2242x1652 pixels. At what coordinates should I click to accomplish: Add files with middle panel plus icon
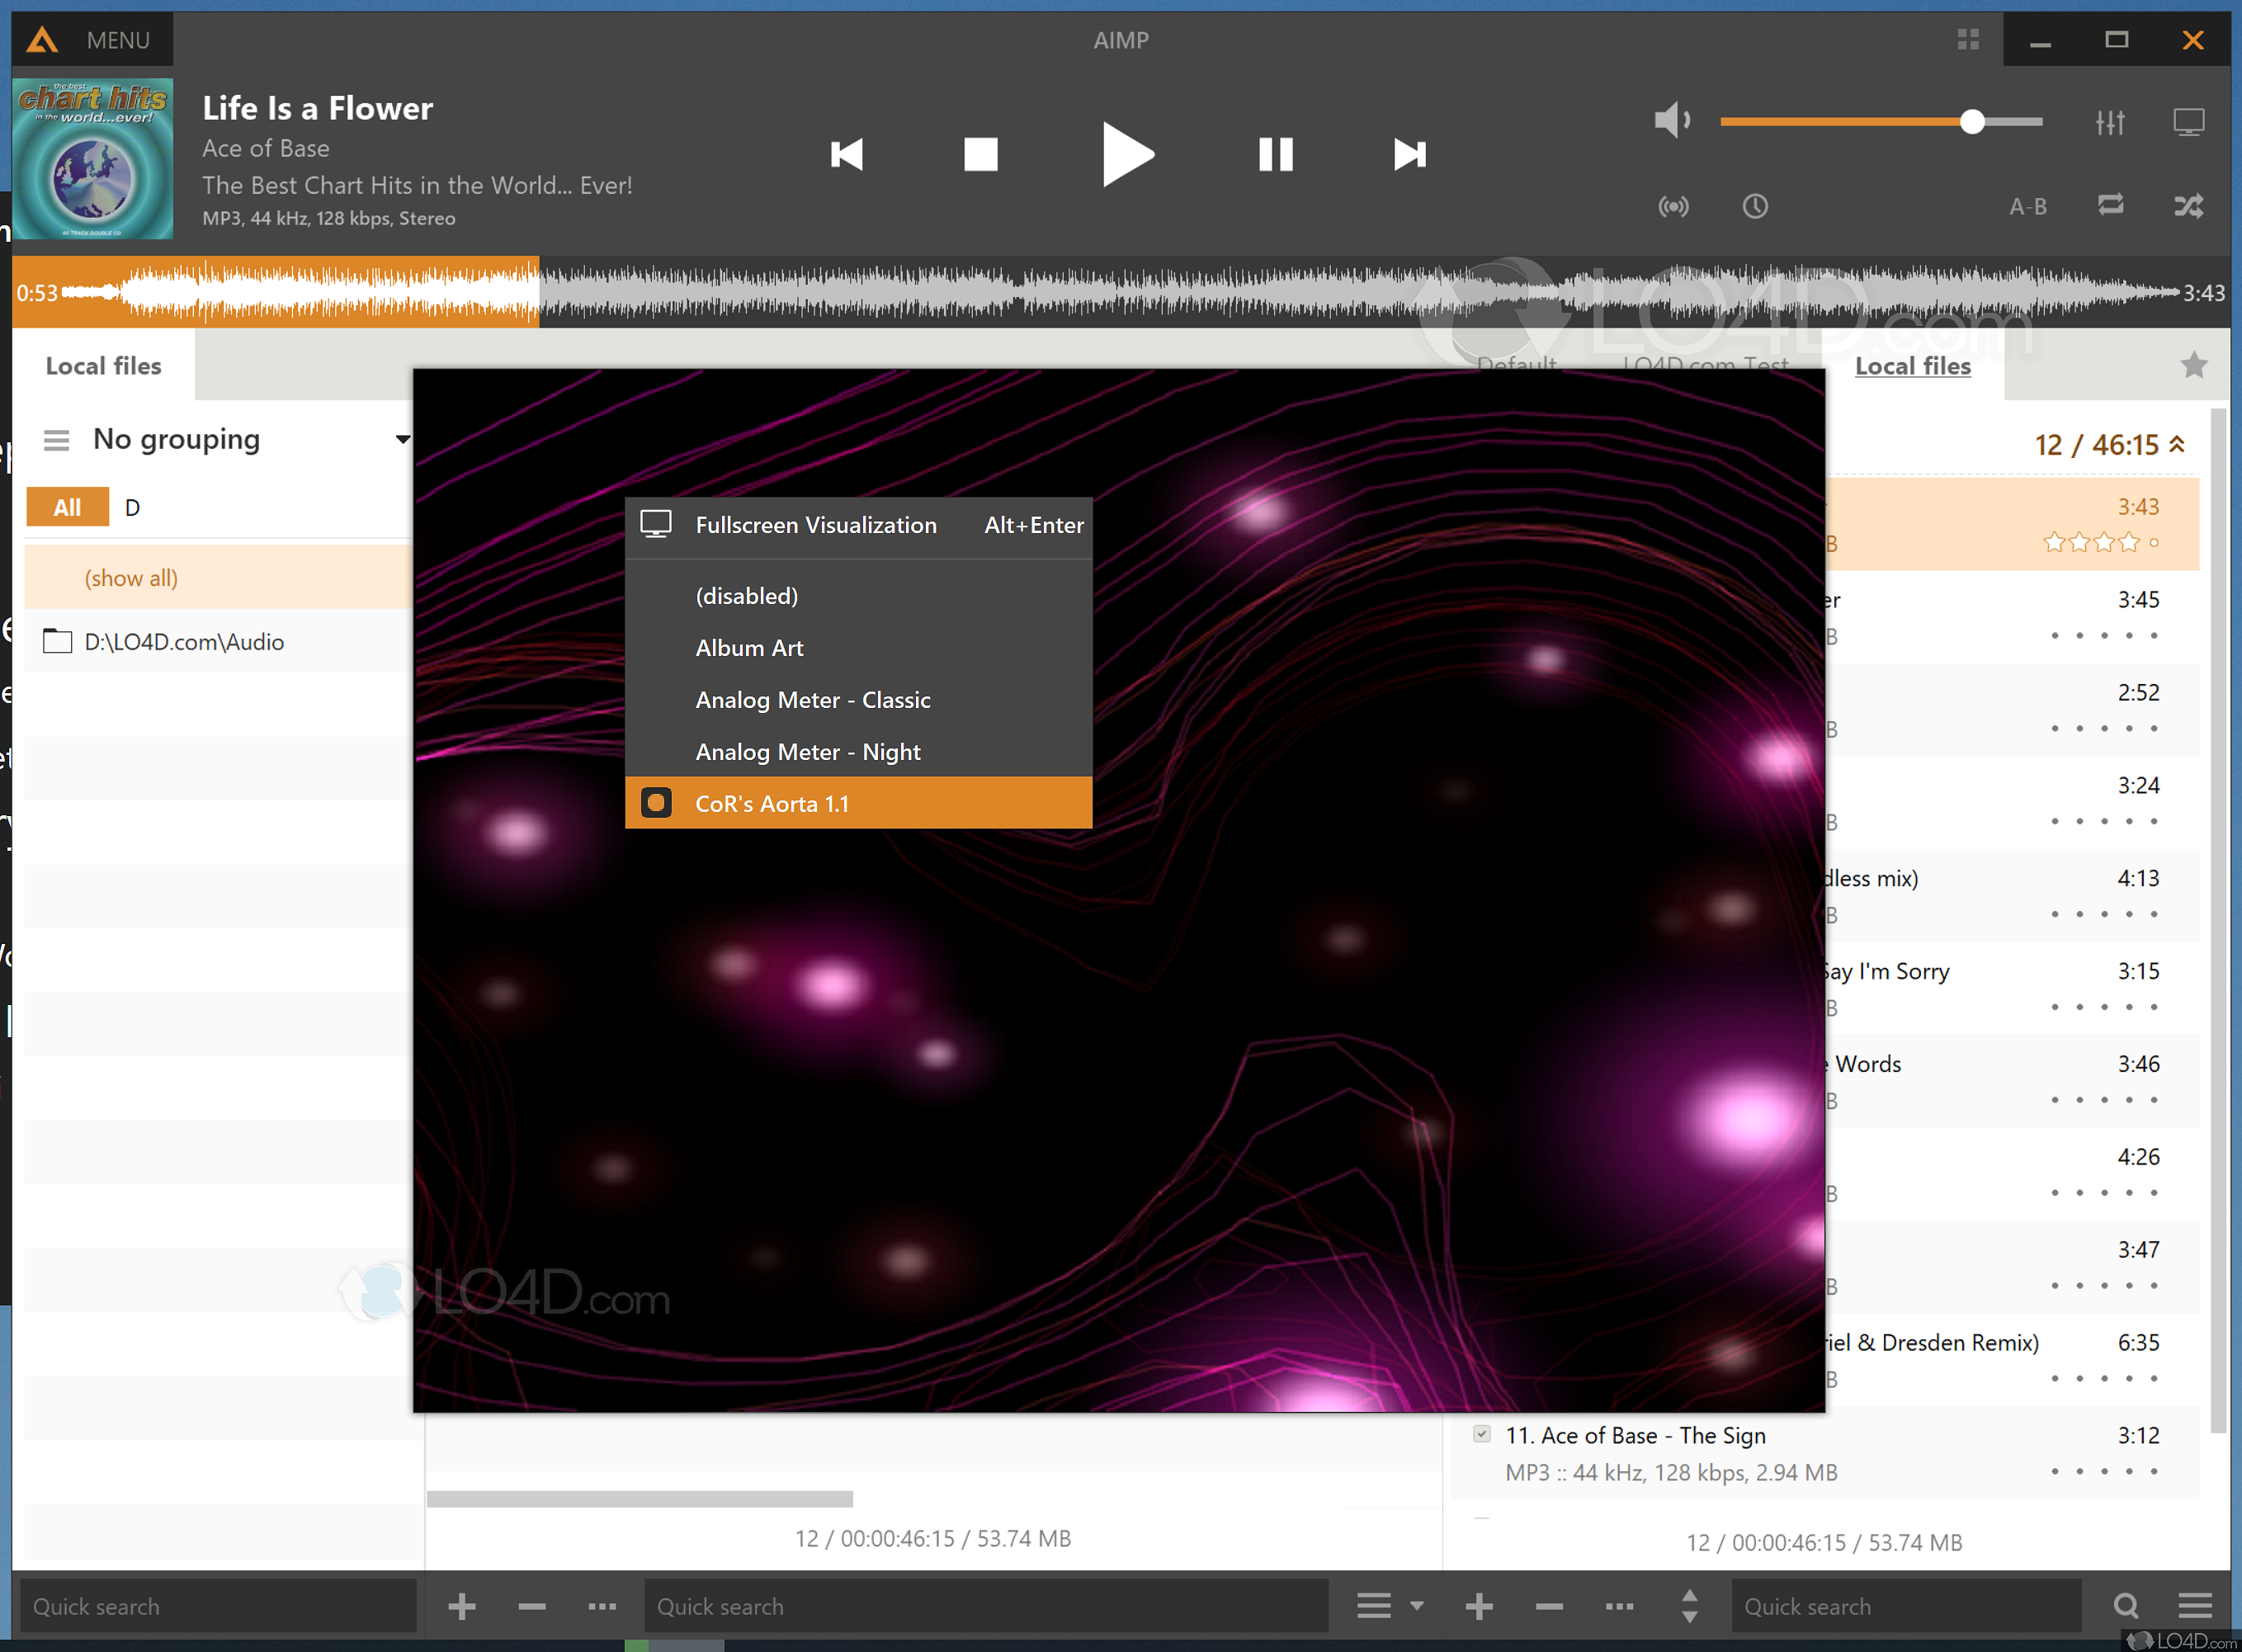tap(461, 1606)
